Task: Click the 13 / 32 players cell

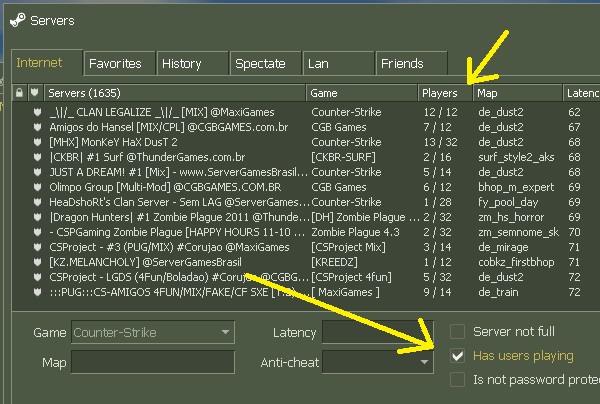Action: 440,142
